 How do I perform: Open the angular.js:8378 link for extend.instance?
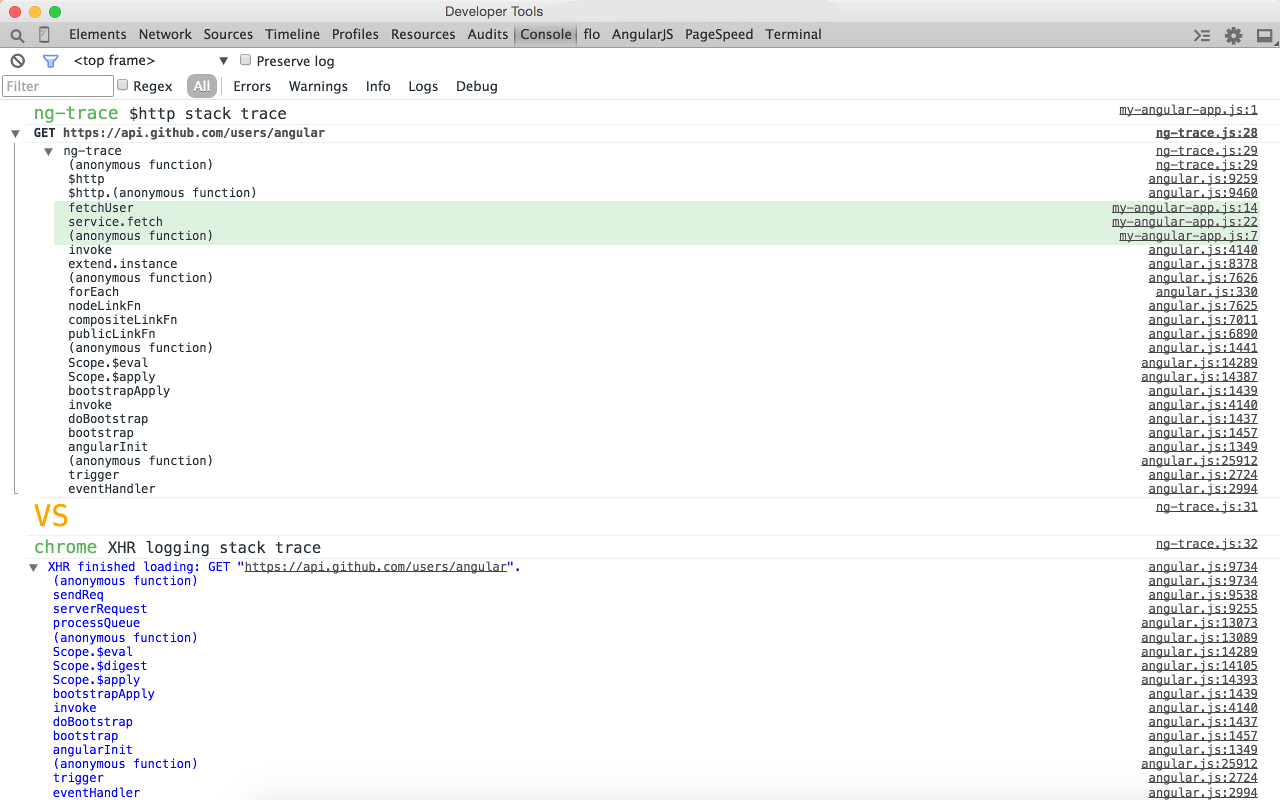[1203, 264]
